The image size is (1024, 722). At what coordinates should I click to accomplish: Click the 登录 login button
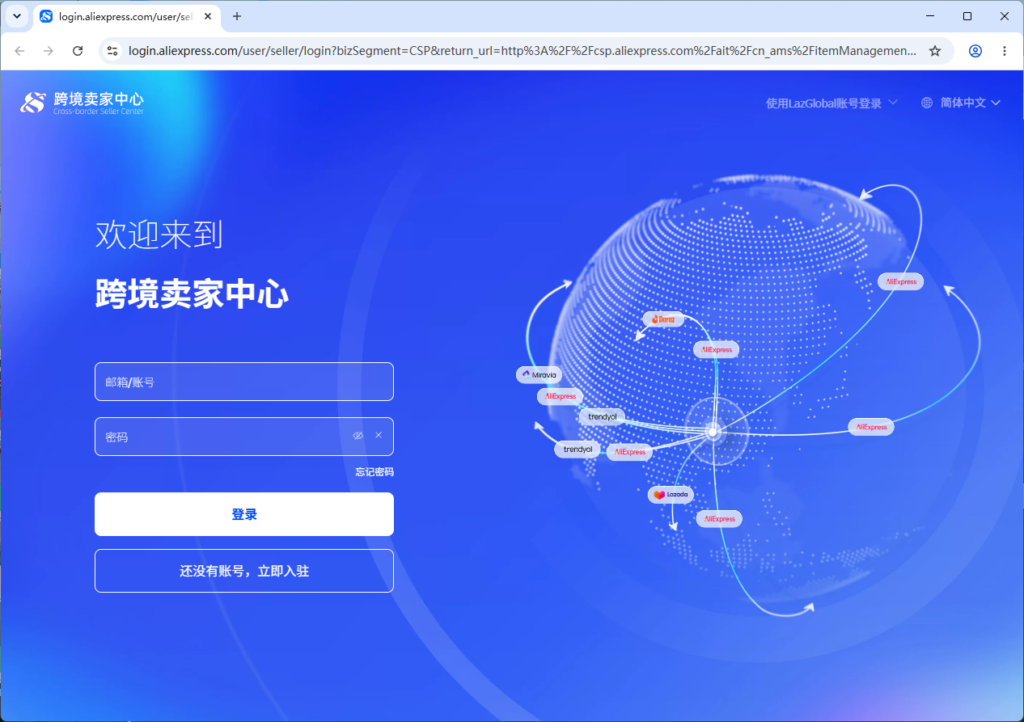click(244, 514)
